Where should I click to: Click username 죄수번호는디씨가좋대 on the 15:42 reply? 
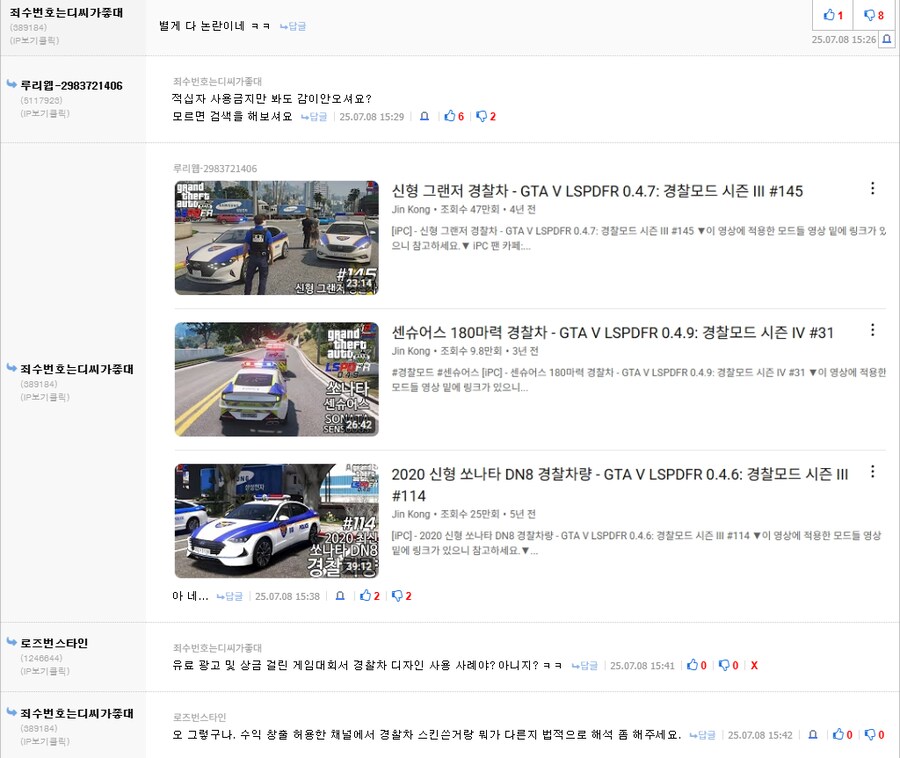click(x=77, y=713)
